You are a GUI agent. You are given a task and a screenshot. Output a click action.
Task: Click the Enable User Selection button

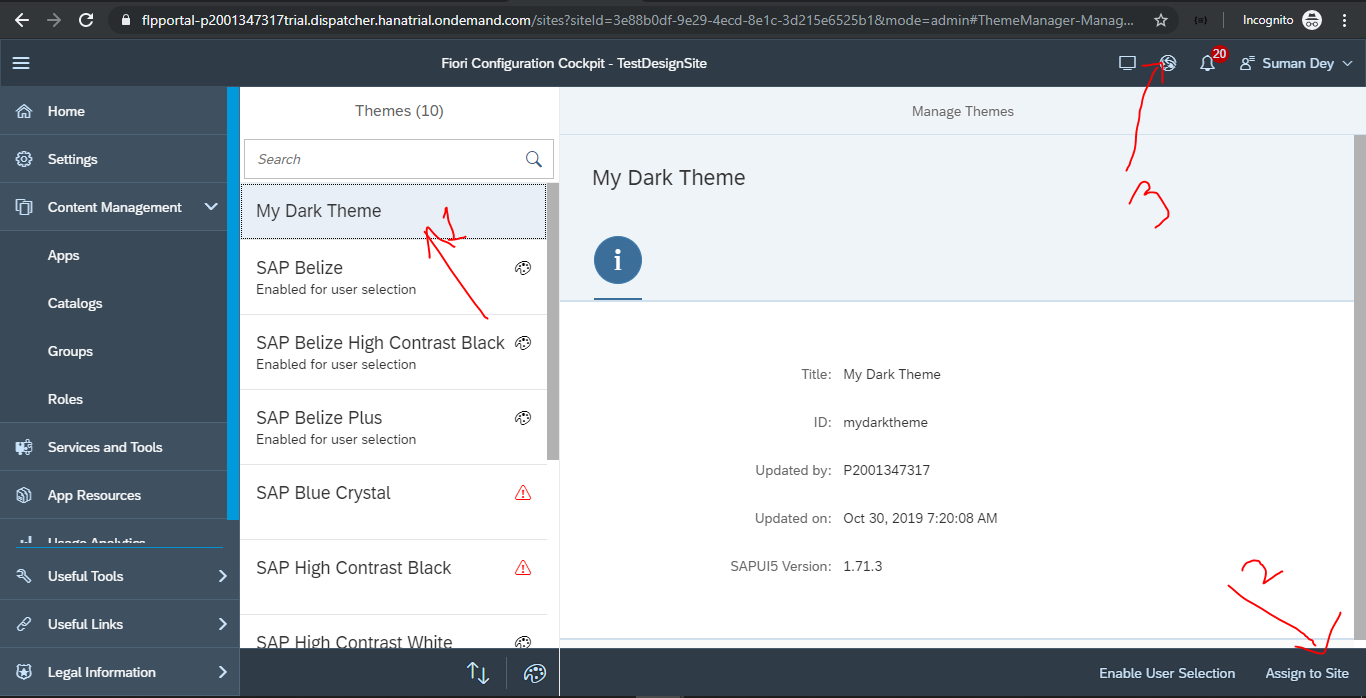1167,673
